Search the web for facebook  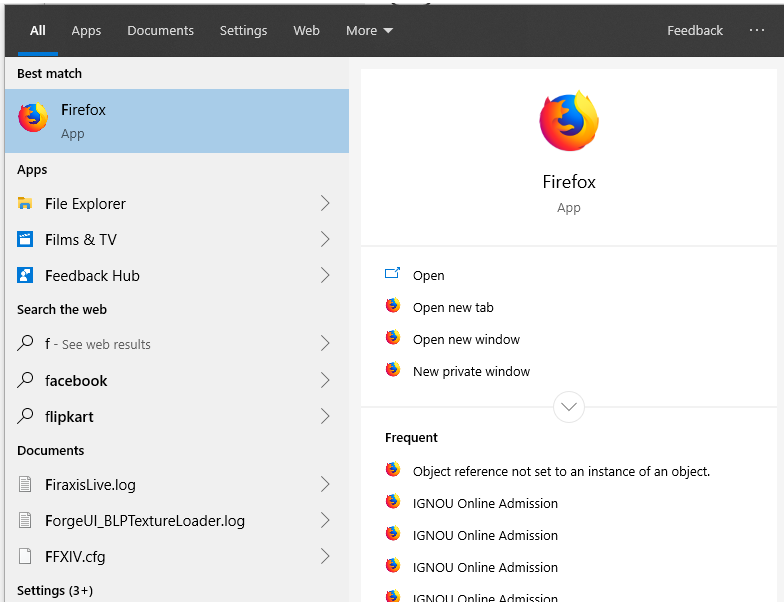[x=176, y=380]
